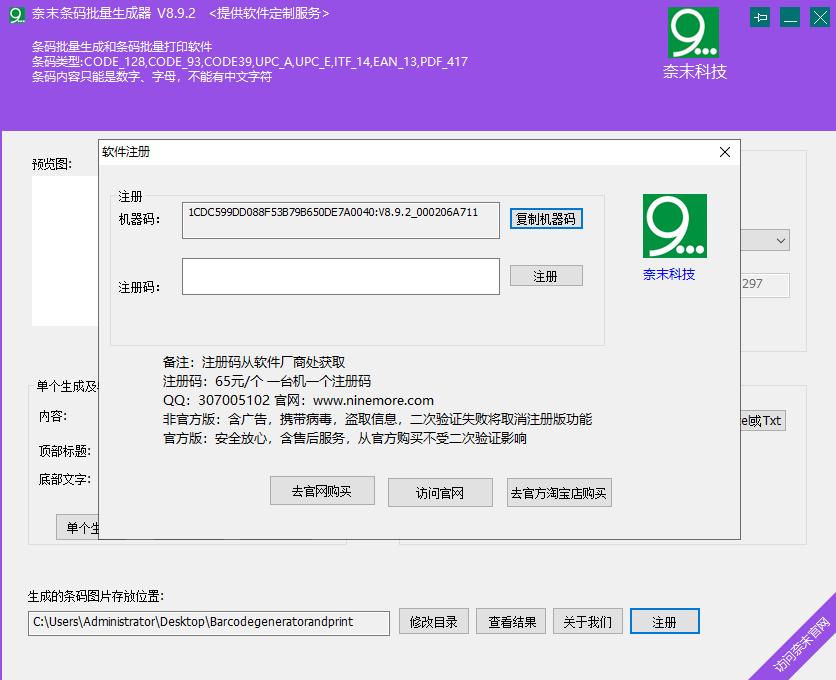Click the large Ninemore logo in the purple header

pyautogui.click(x=693, y=32)
